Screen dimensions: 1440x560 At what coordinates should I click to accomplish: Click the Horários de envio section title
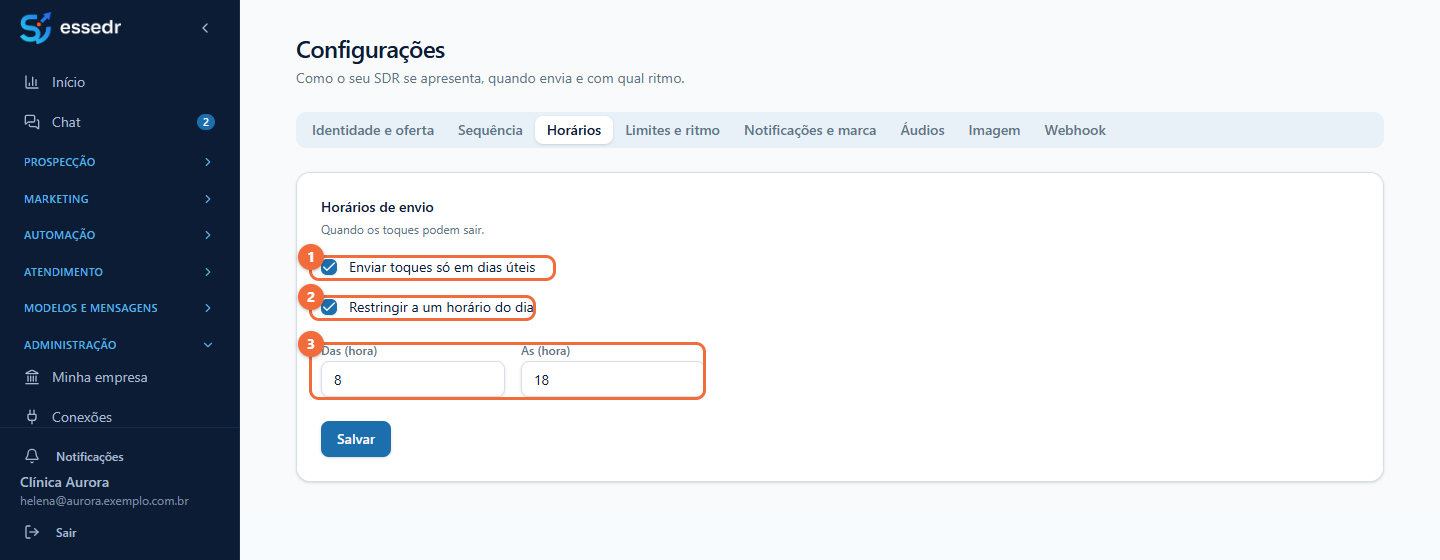click(x=378, y=207)
